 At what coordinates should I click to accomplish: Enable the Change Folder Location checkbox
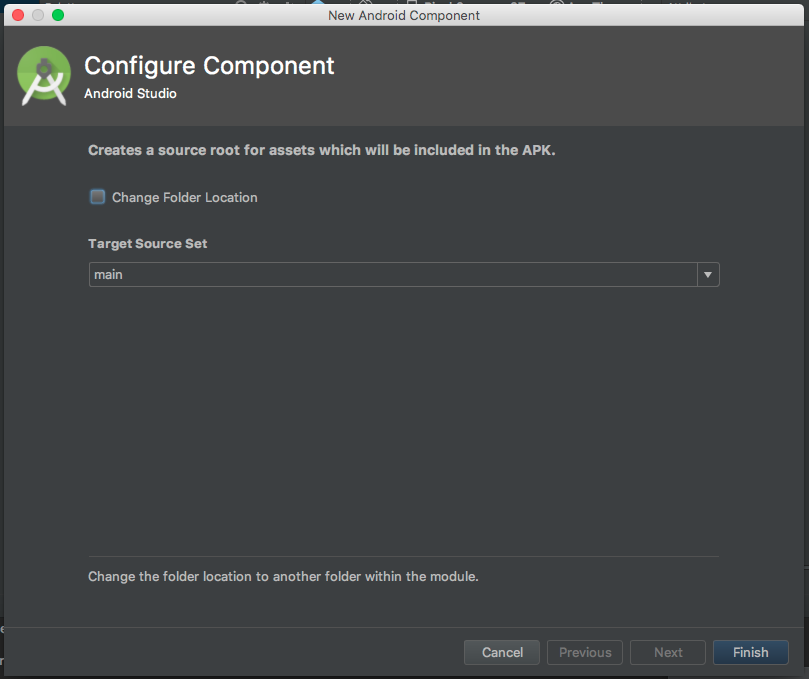click(x=98, y=197)
